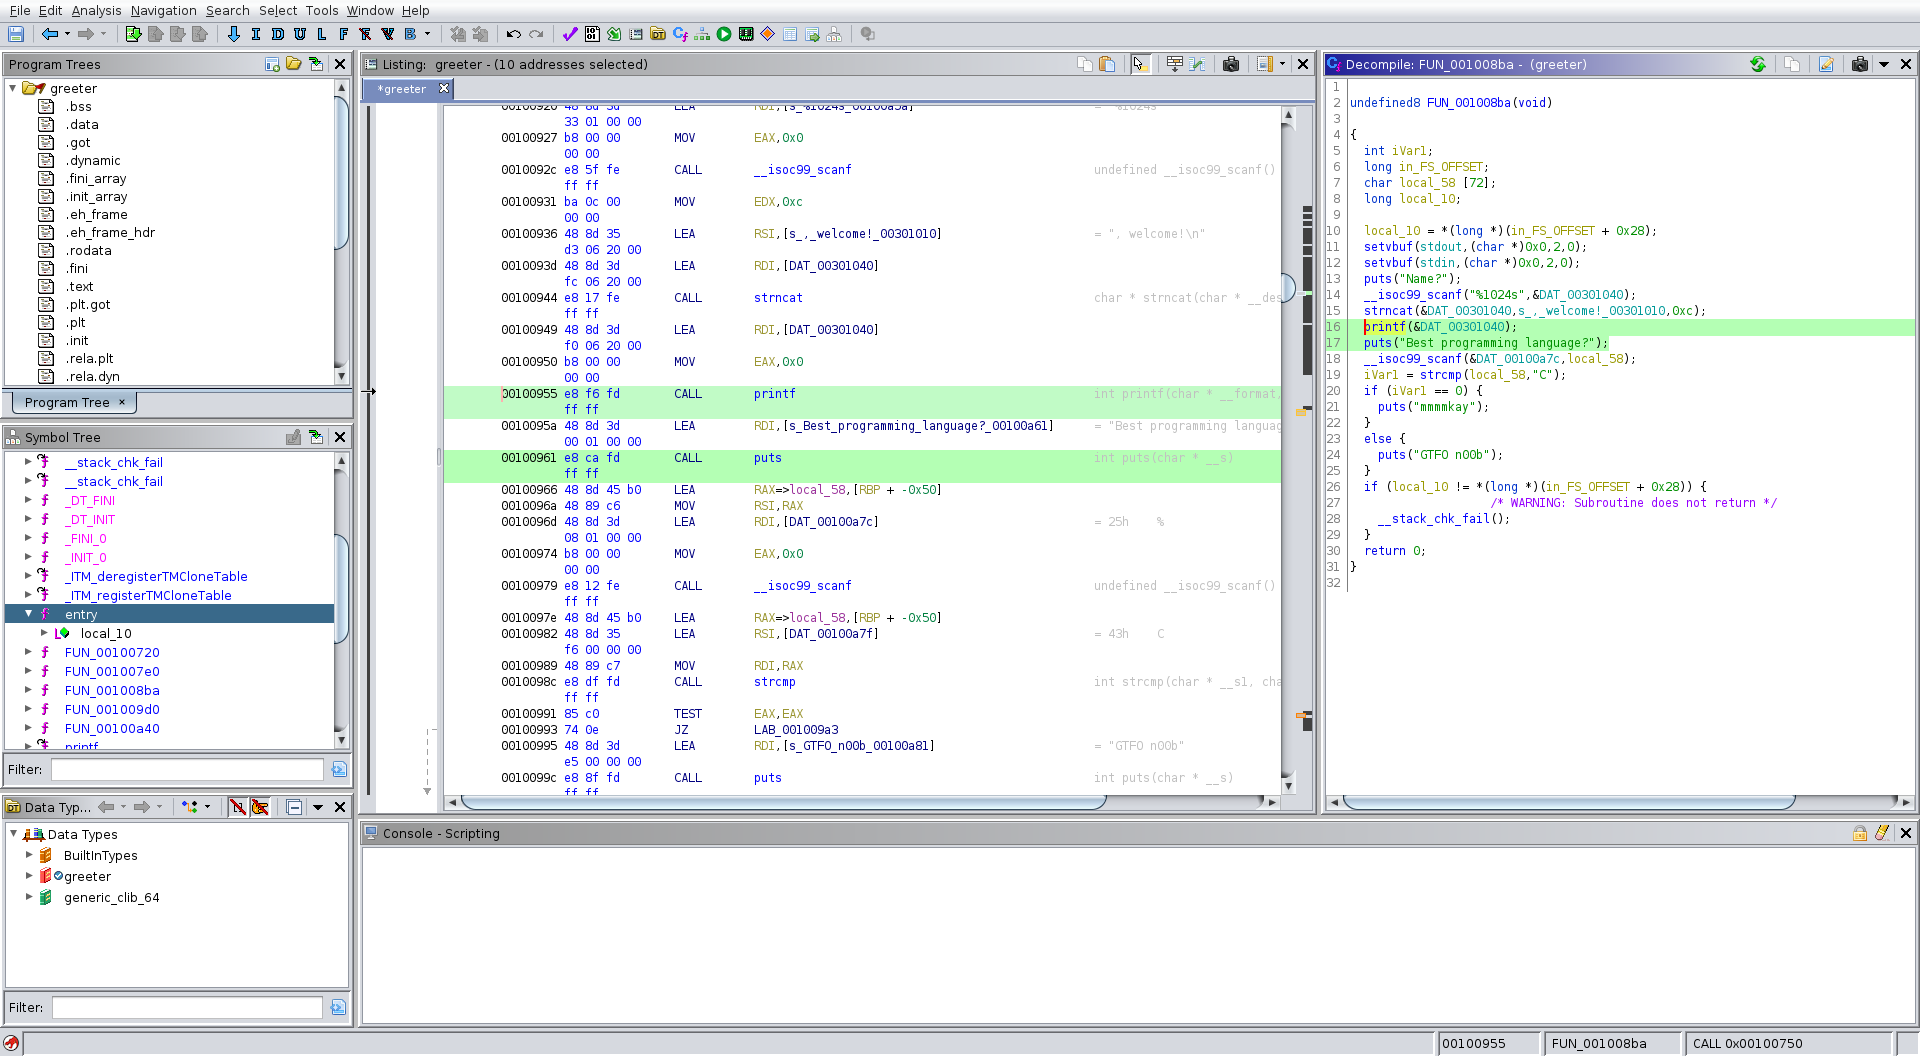Click the Undo arrow in toolbar

[513, 34]
